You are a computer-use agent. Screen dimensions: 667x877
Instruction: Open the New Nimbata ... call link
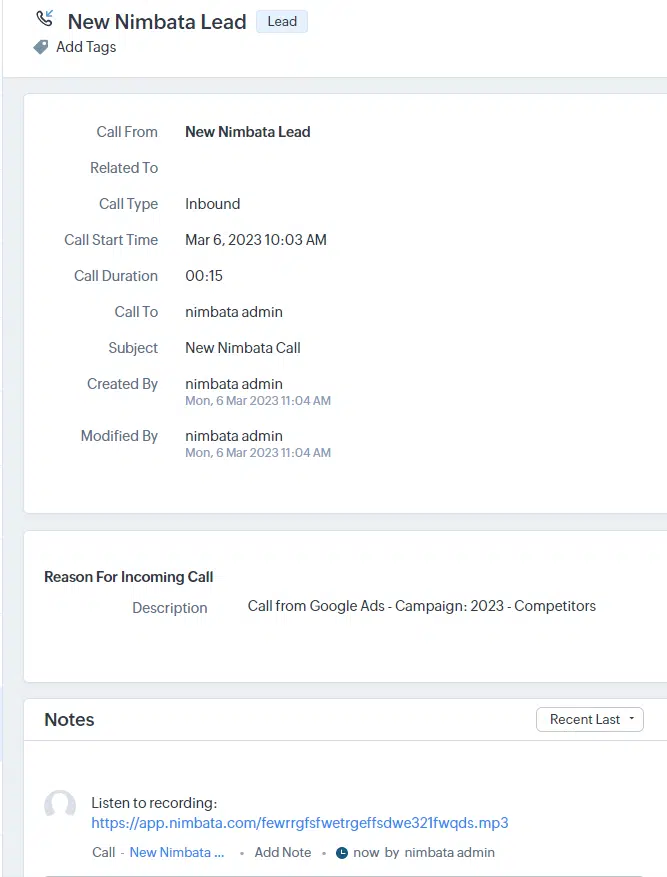click(177, 852)
